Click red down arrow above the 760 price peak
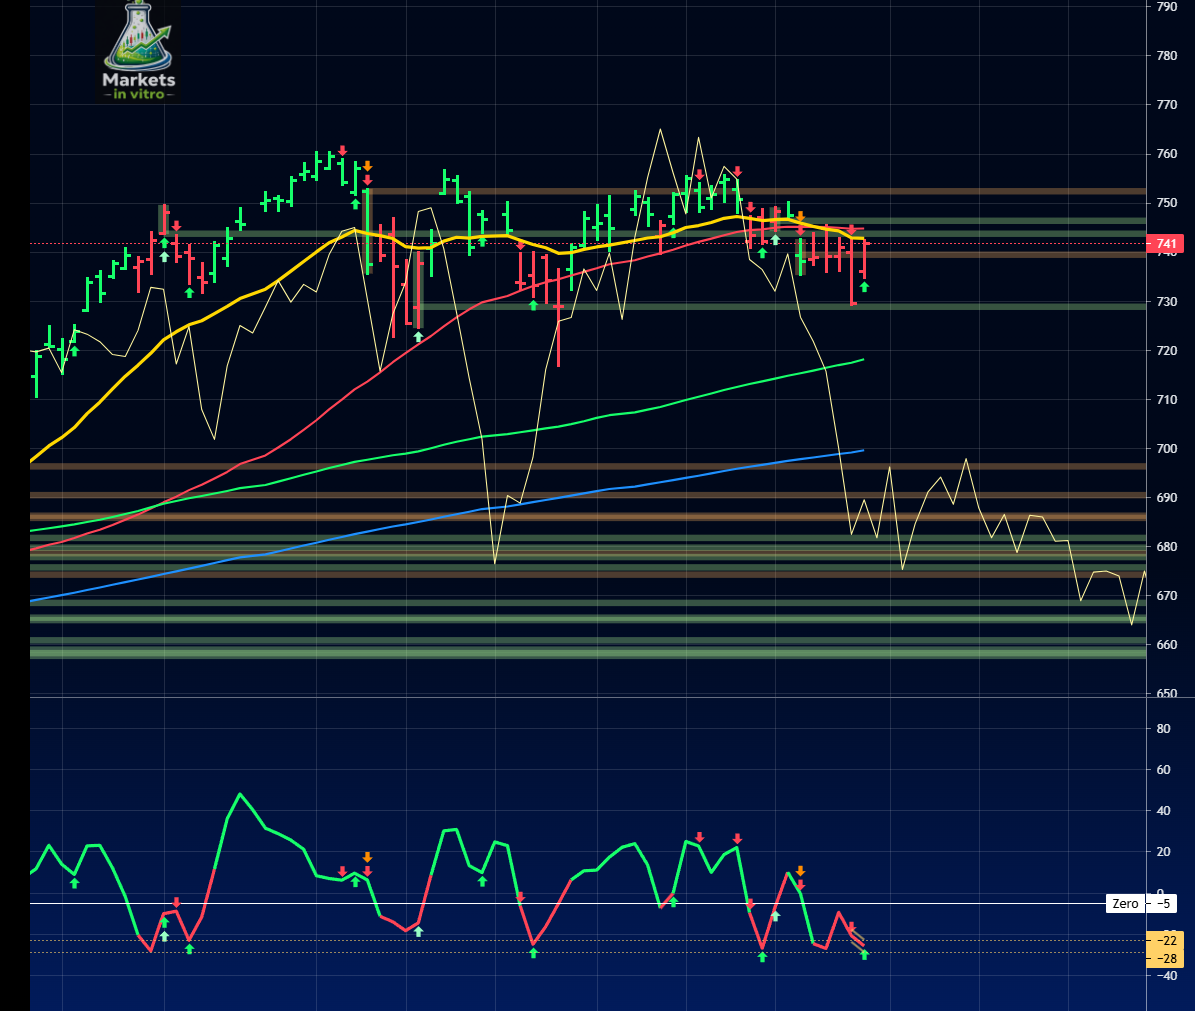The height and width of the screenshot is (1011, 1195). click(x=343, y=151)
